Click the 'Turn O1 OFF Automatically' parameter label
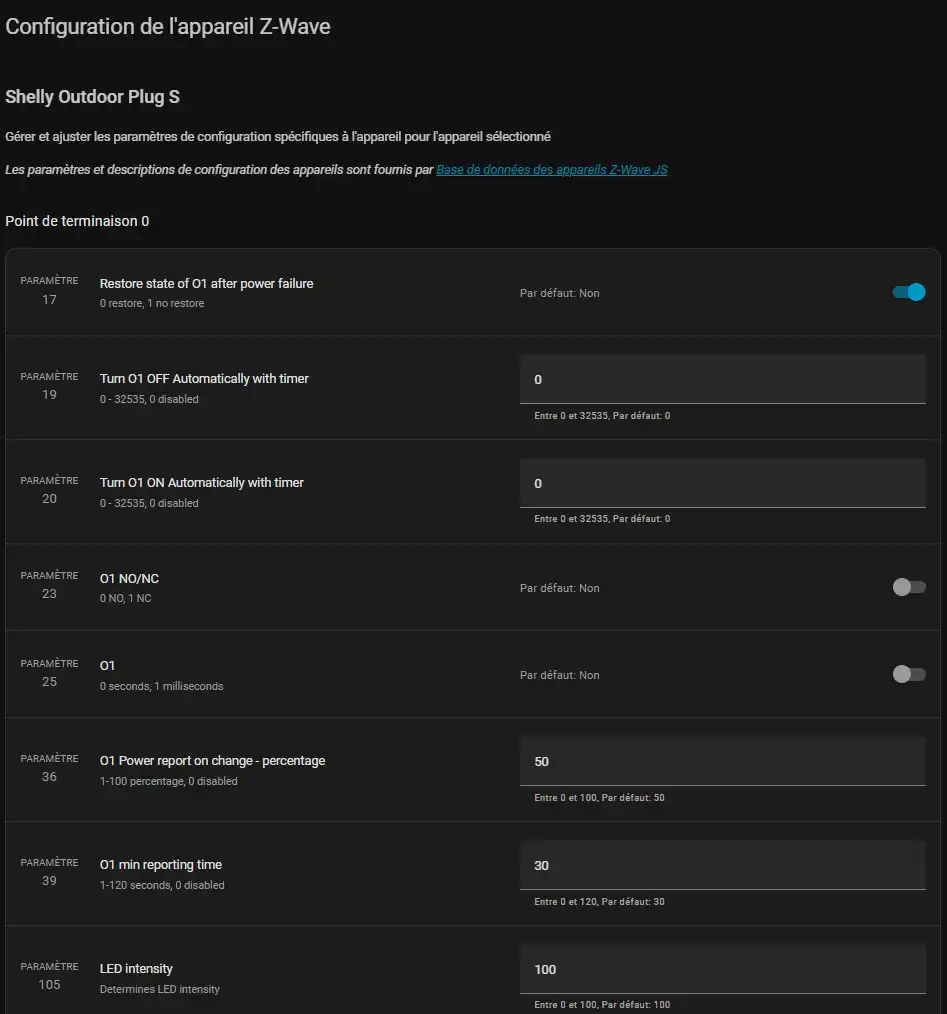Screen dimensions: 947x1014 point(204,379)
